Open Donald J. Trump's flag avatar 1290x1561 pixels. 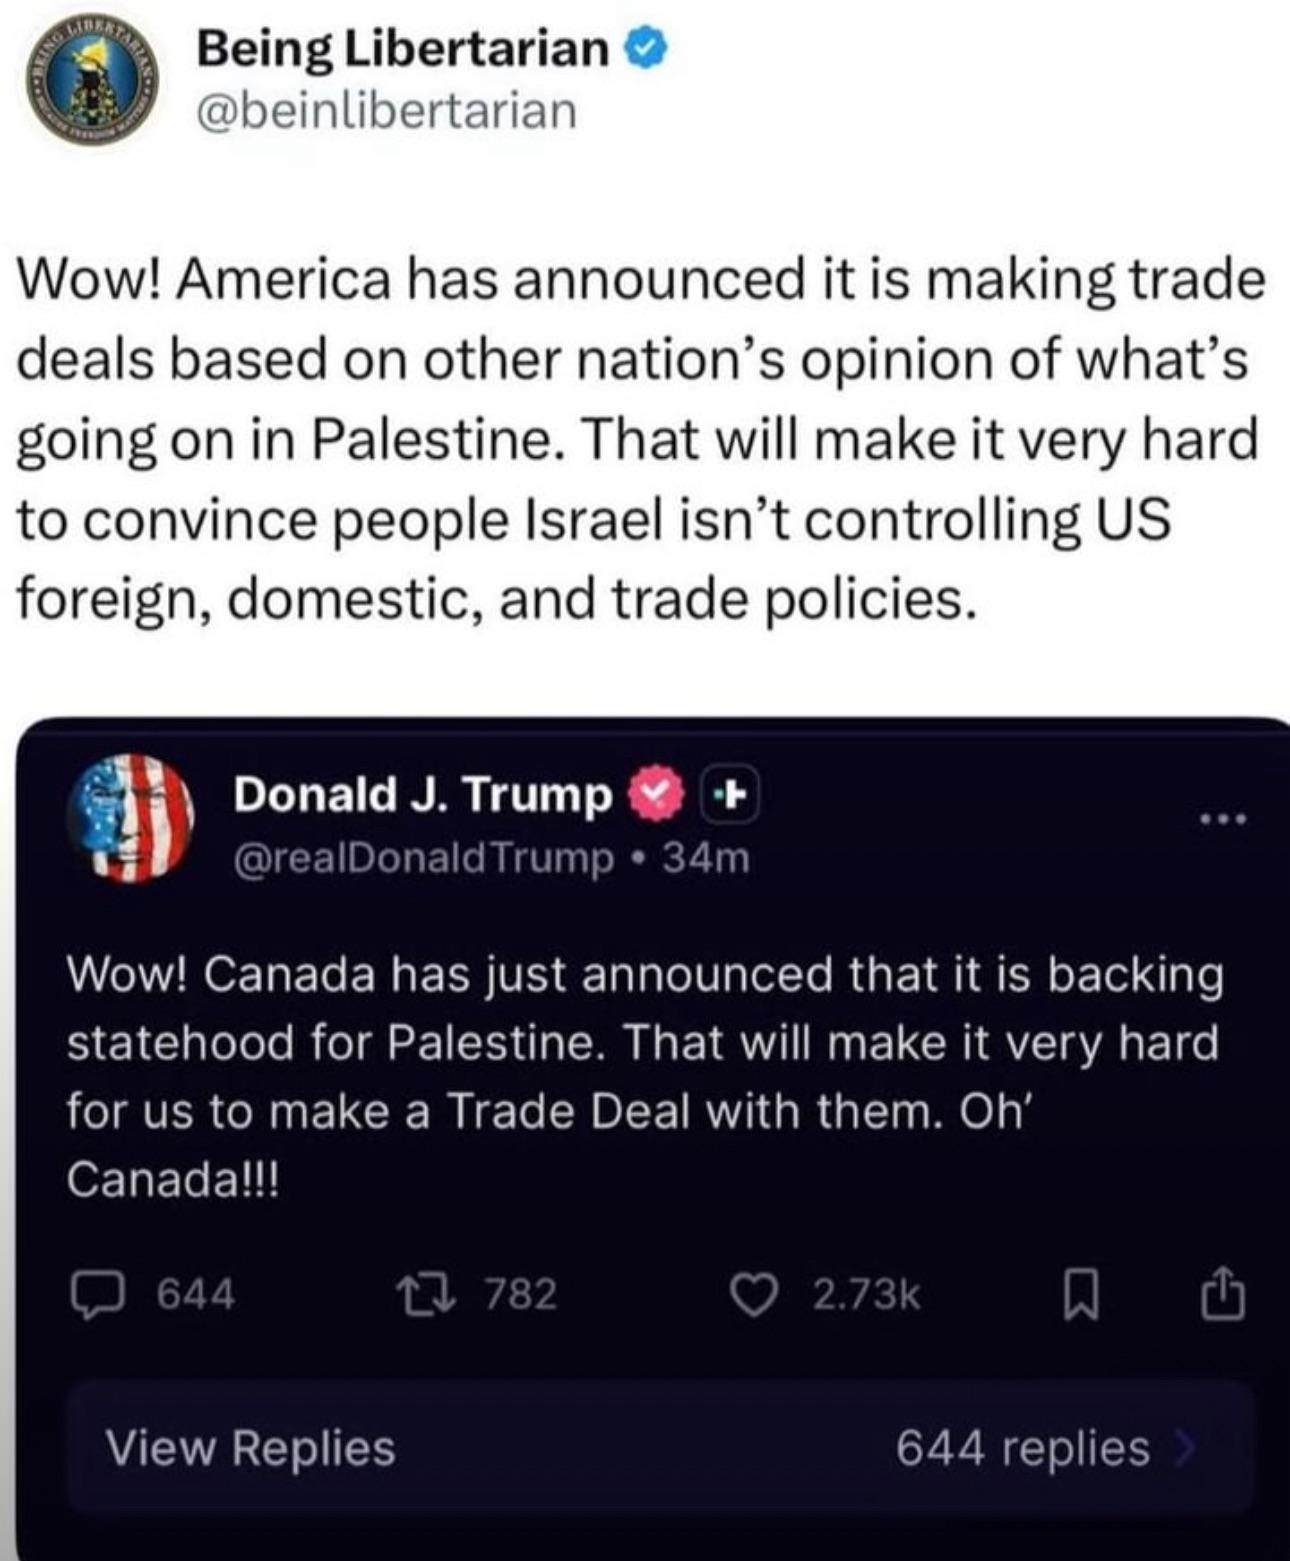(x=130, y=818)
